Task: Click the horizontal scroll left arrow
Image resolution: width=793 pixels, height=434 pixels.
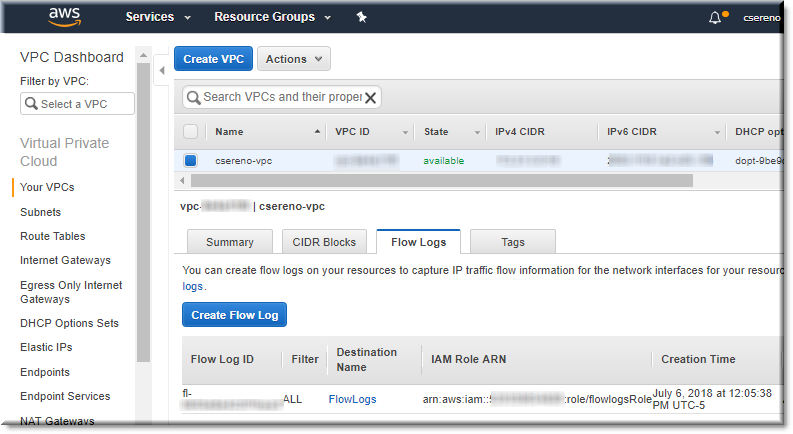Action: coord(182,180)
